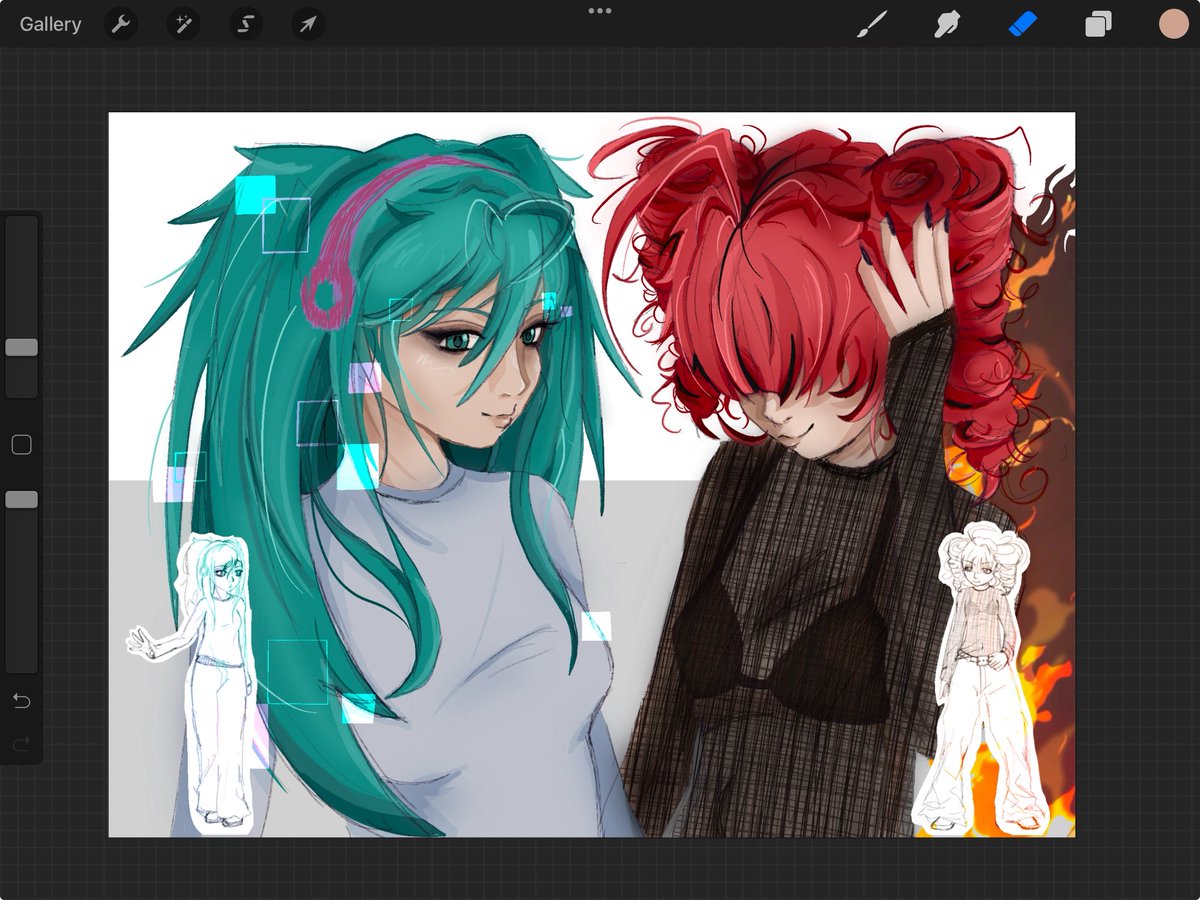Viewport: 1200px width, 900px height.
Task: Select the Brush tool
Action: 872,24
